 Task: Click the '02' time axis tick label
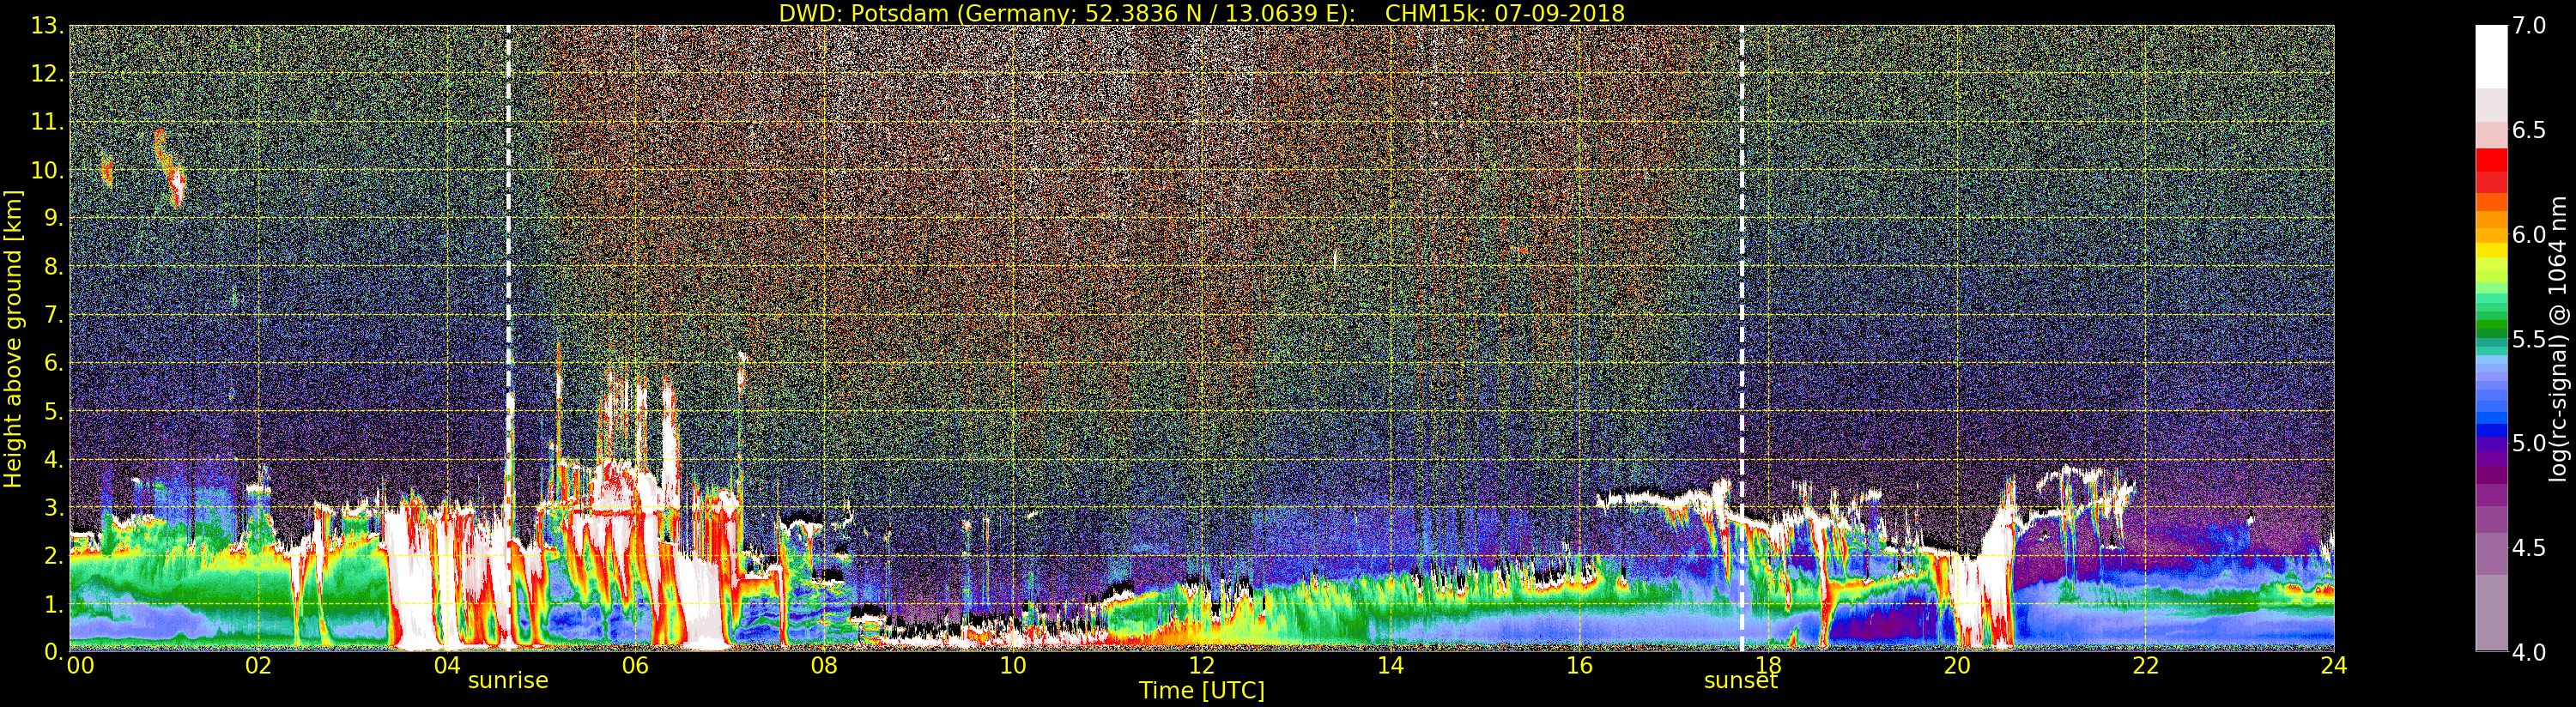pyautogui.click(x=258, y=665)
